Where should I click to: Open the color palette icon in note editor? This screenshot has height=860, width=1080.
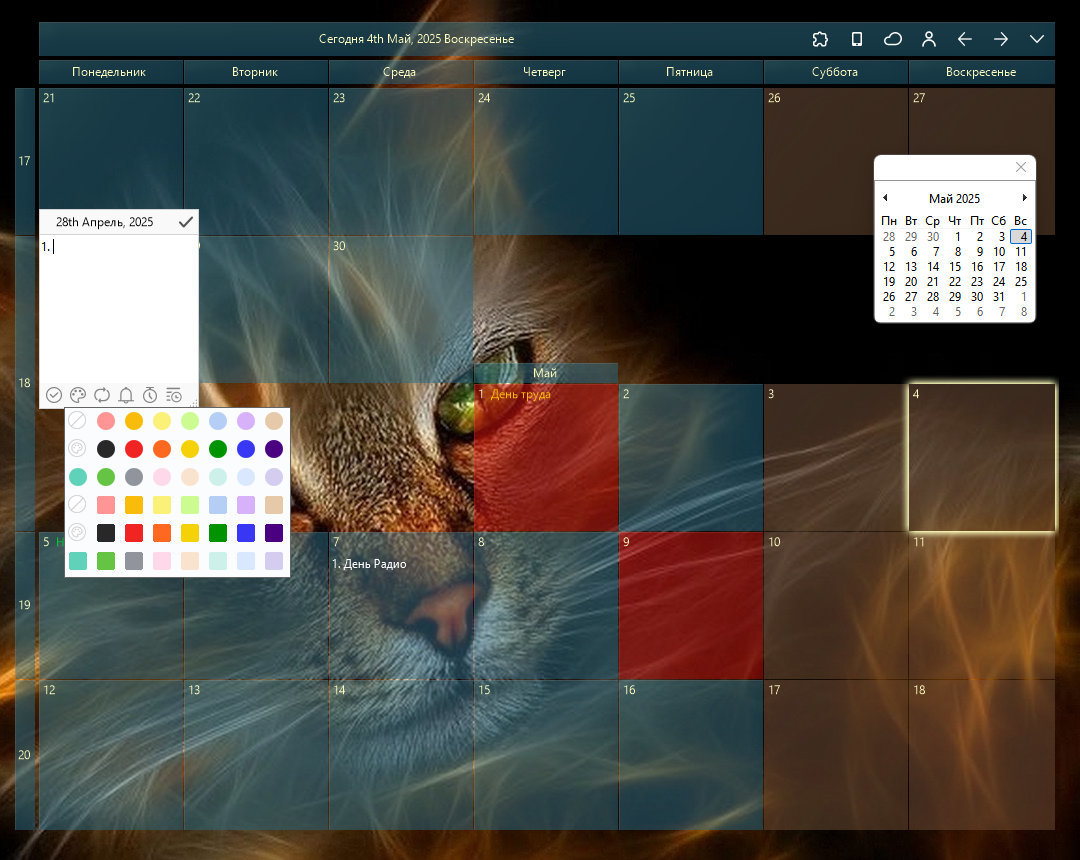(78, 395)
